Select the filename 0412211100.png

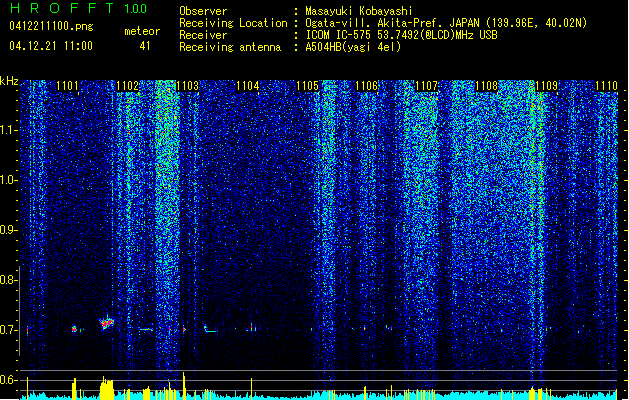(x=51, y=26)
